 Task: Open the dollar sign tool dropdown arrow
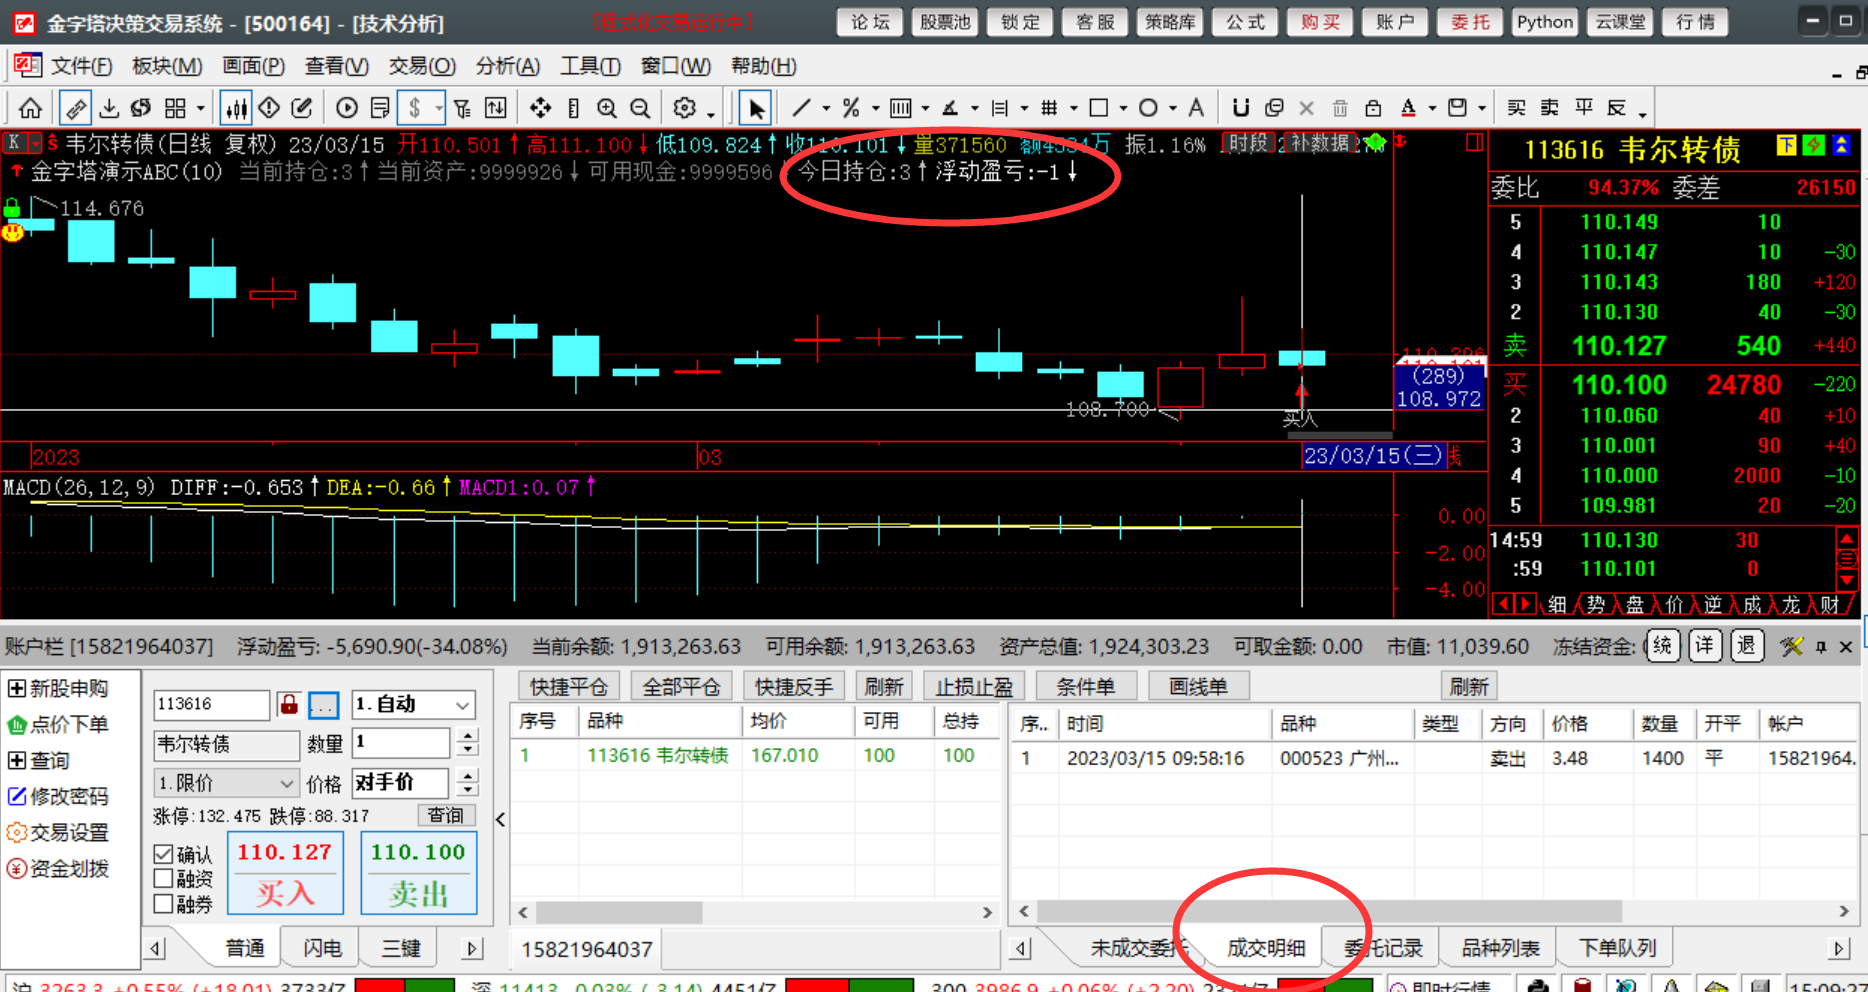pyautogui.click(x=438, y=108)
